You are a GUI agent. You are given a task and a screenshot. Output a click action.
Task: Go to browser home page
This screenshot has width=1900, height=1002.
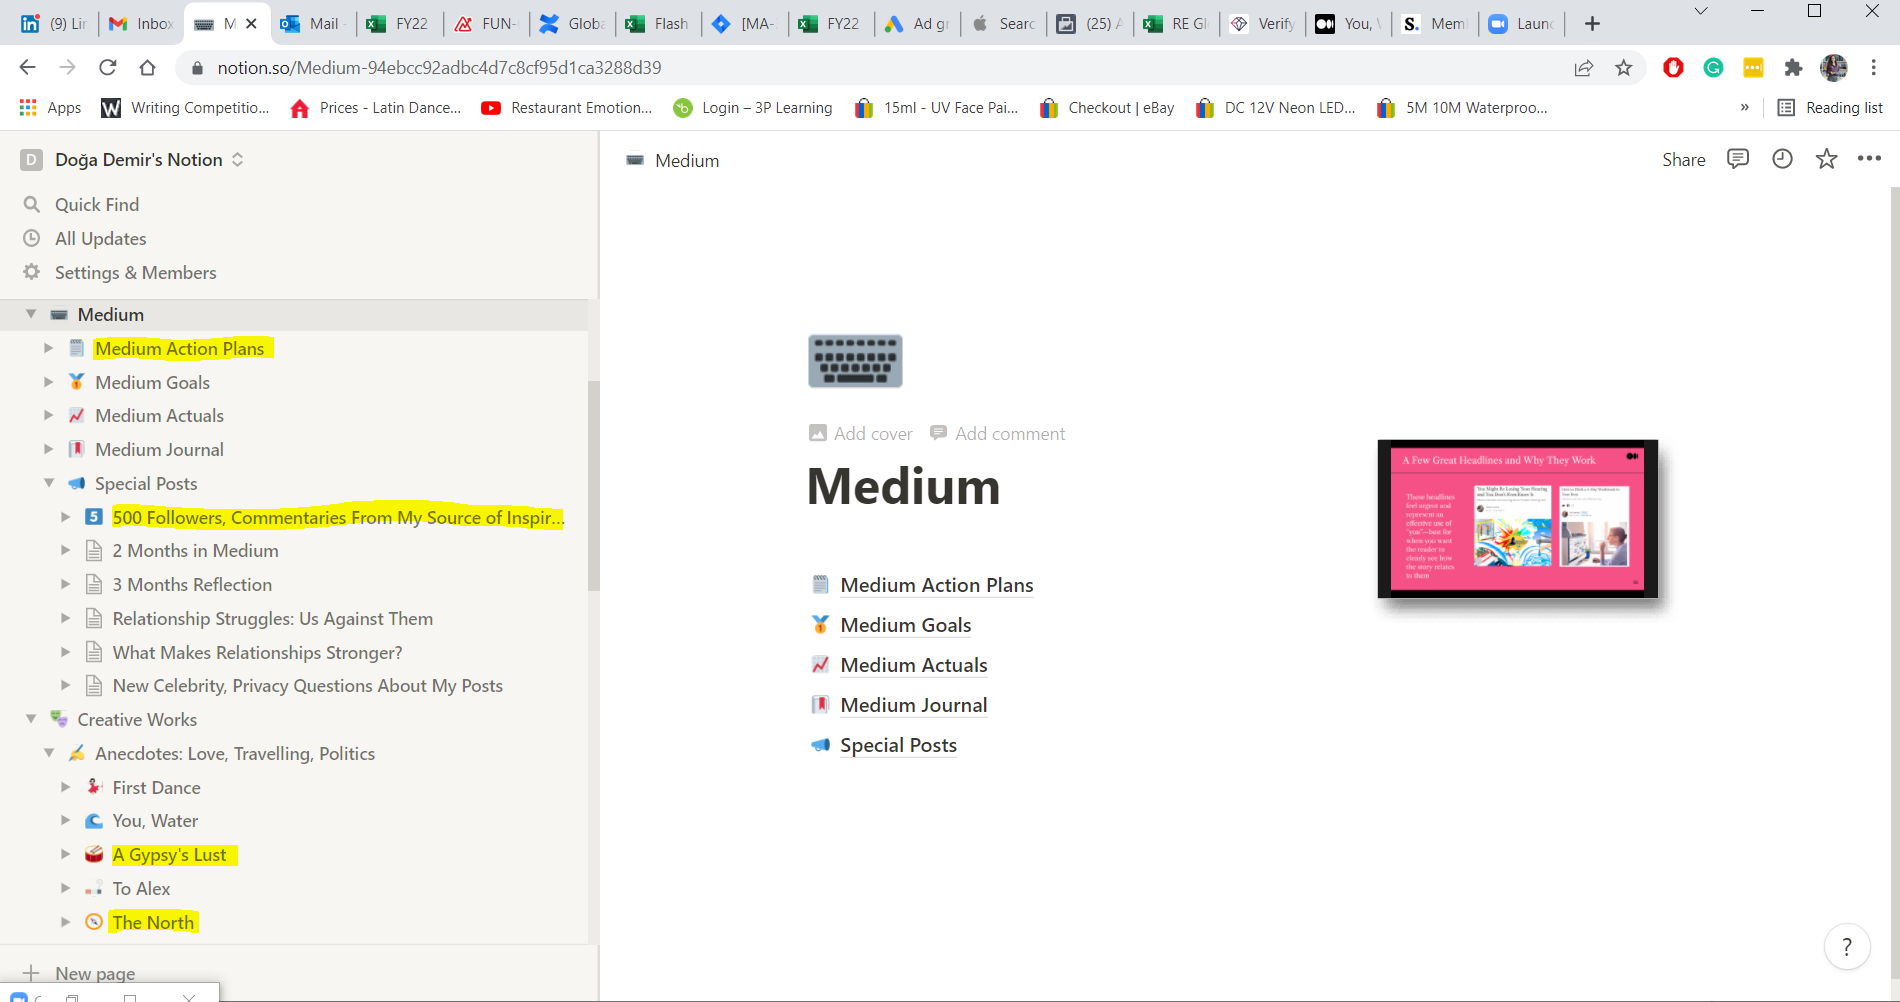pos(148,67)
